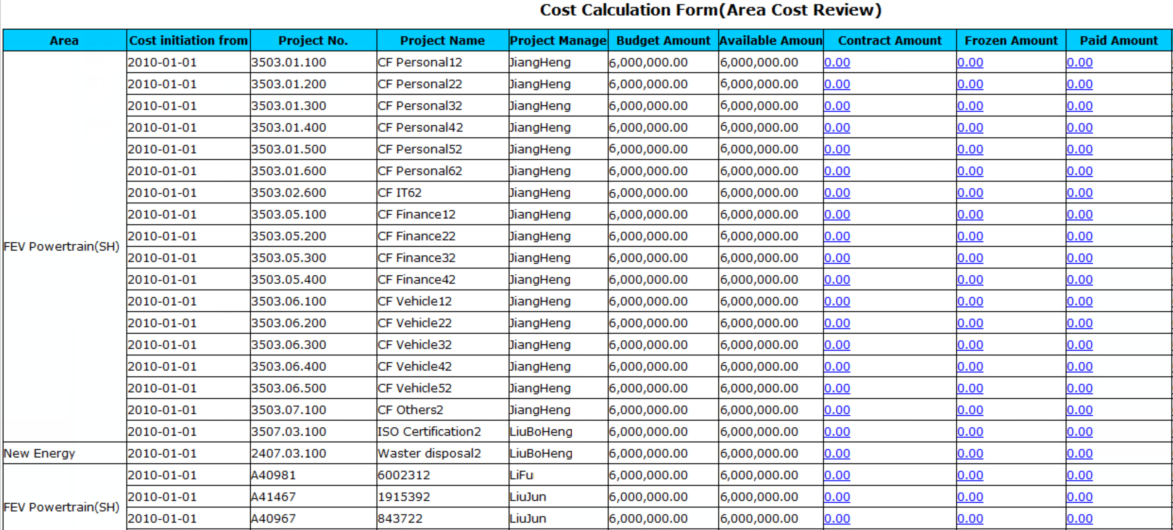Click the Paid Amount column header
This screenshot has height=530, width=1173.
1118,41
